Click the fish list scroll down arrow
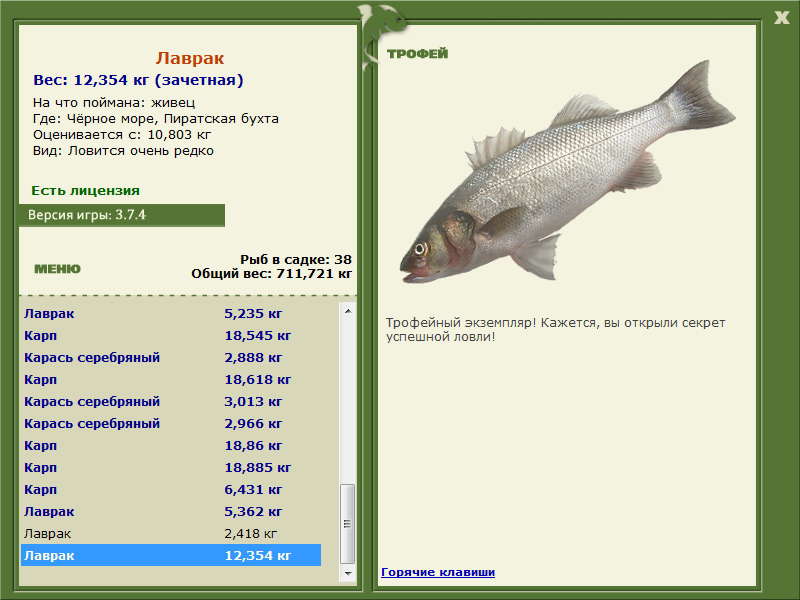This screenshot has width=800, height=600. (348, 574)
